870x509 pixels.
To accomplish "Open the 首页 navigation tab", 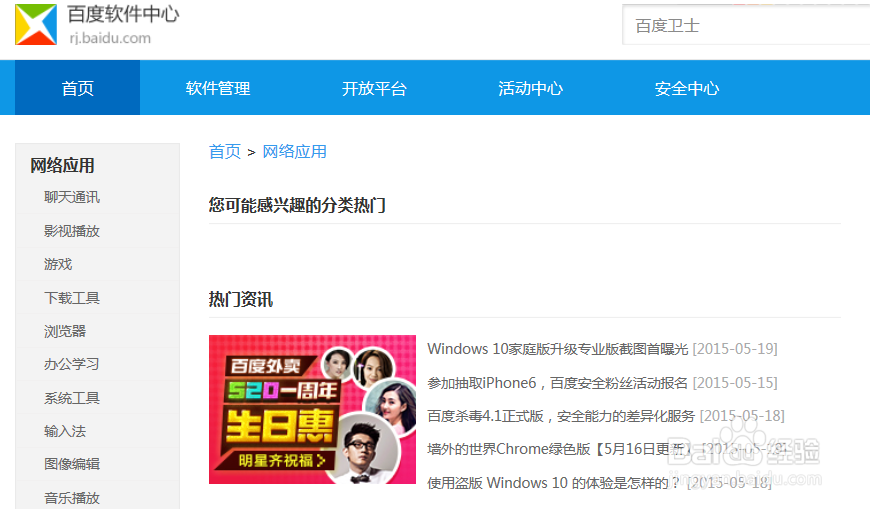I will [77, 88].
